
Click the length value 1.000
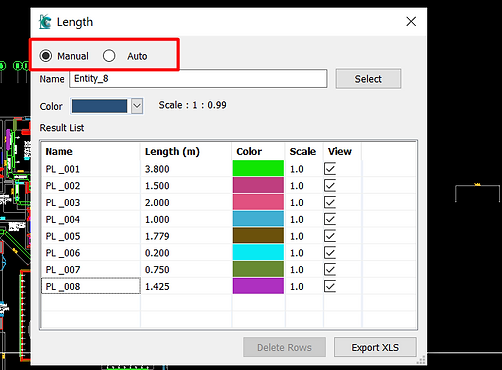click(x=157, y=219)
